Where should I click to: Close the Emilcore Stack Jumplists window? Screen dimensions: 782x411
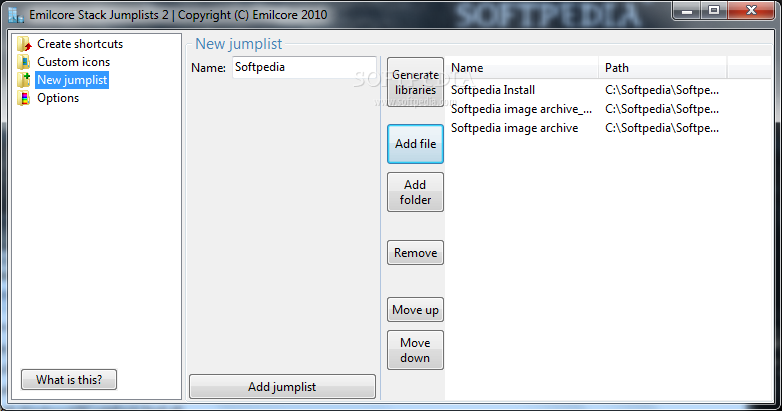[x=751, y=10]
